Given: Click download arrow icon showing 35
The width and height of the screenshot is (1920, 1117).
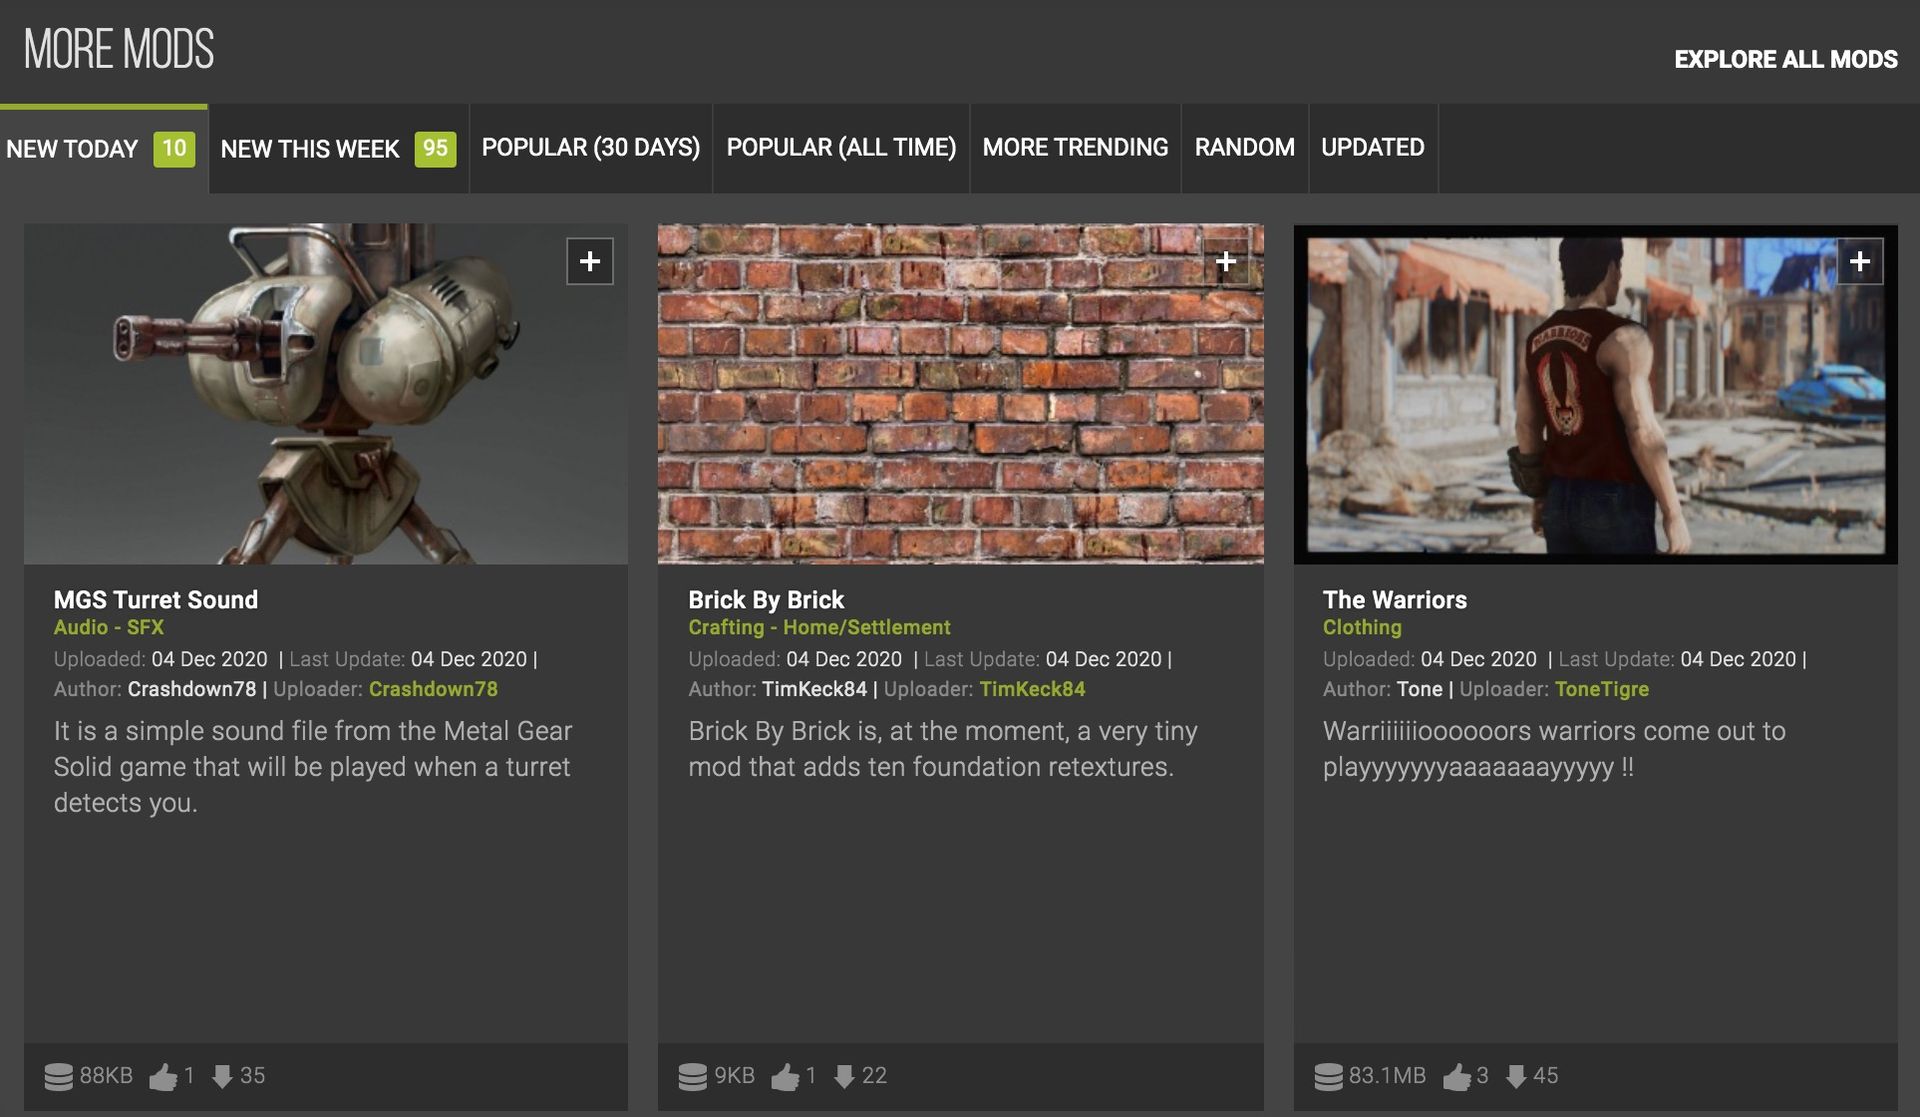Looking at the screenshot, I should [222, 1076].
